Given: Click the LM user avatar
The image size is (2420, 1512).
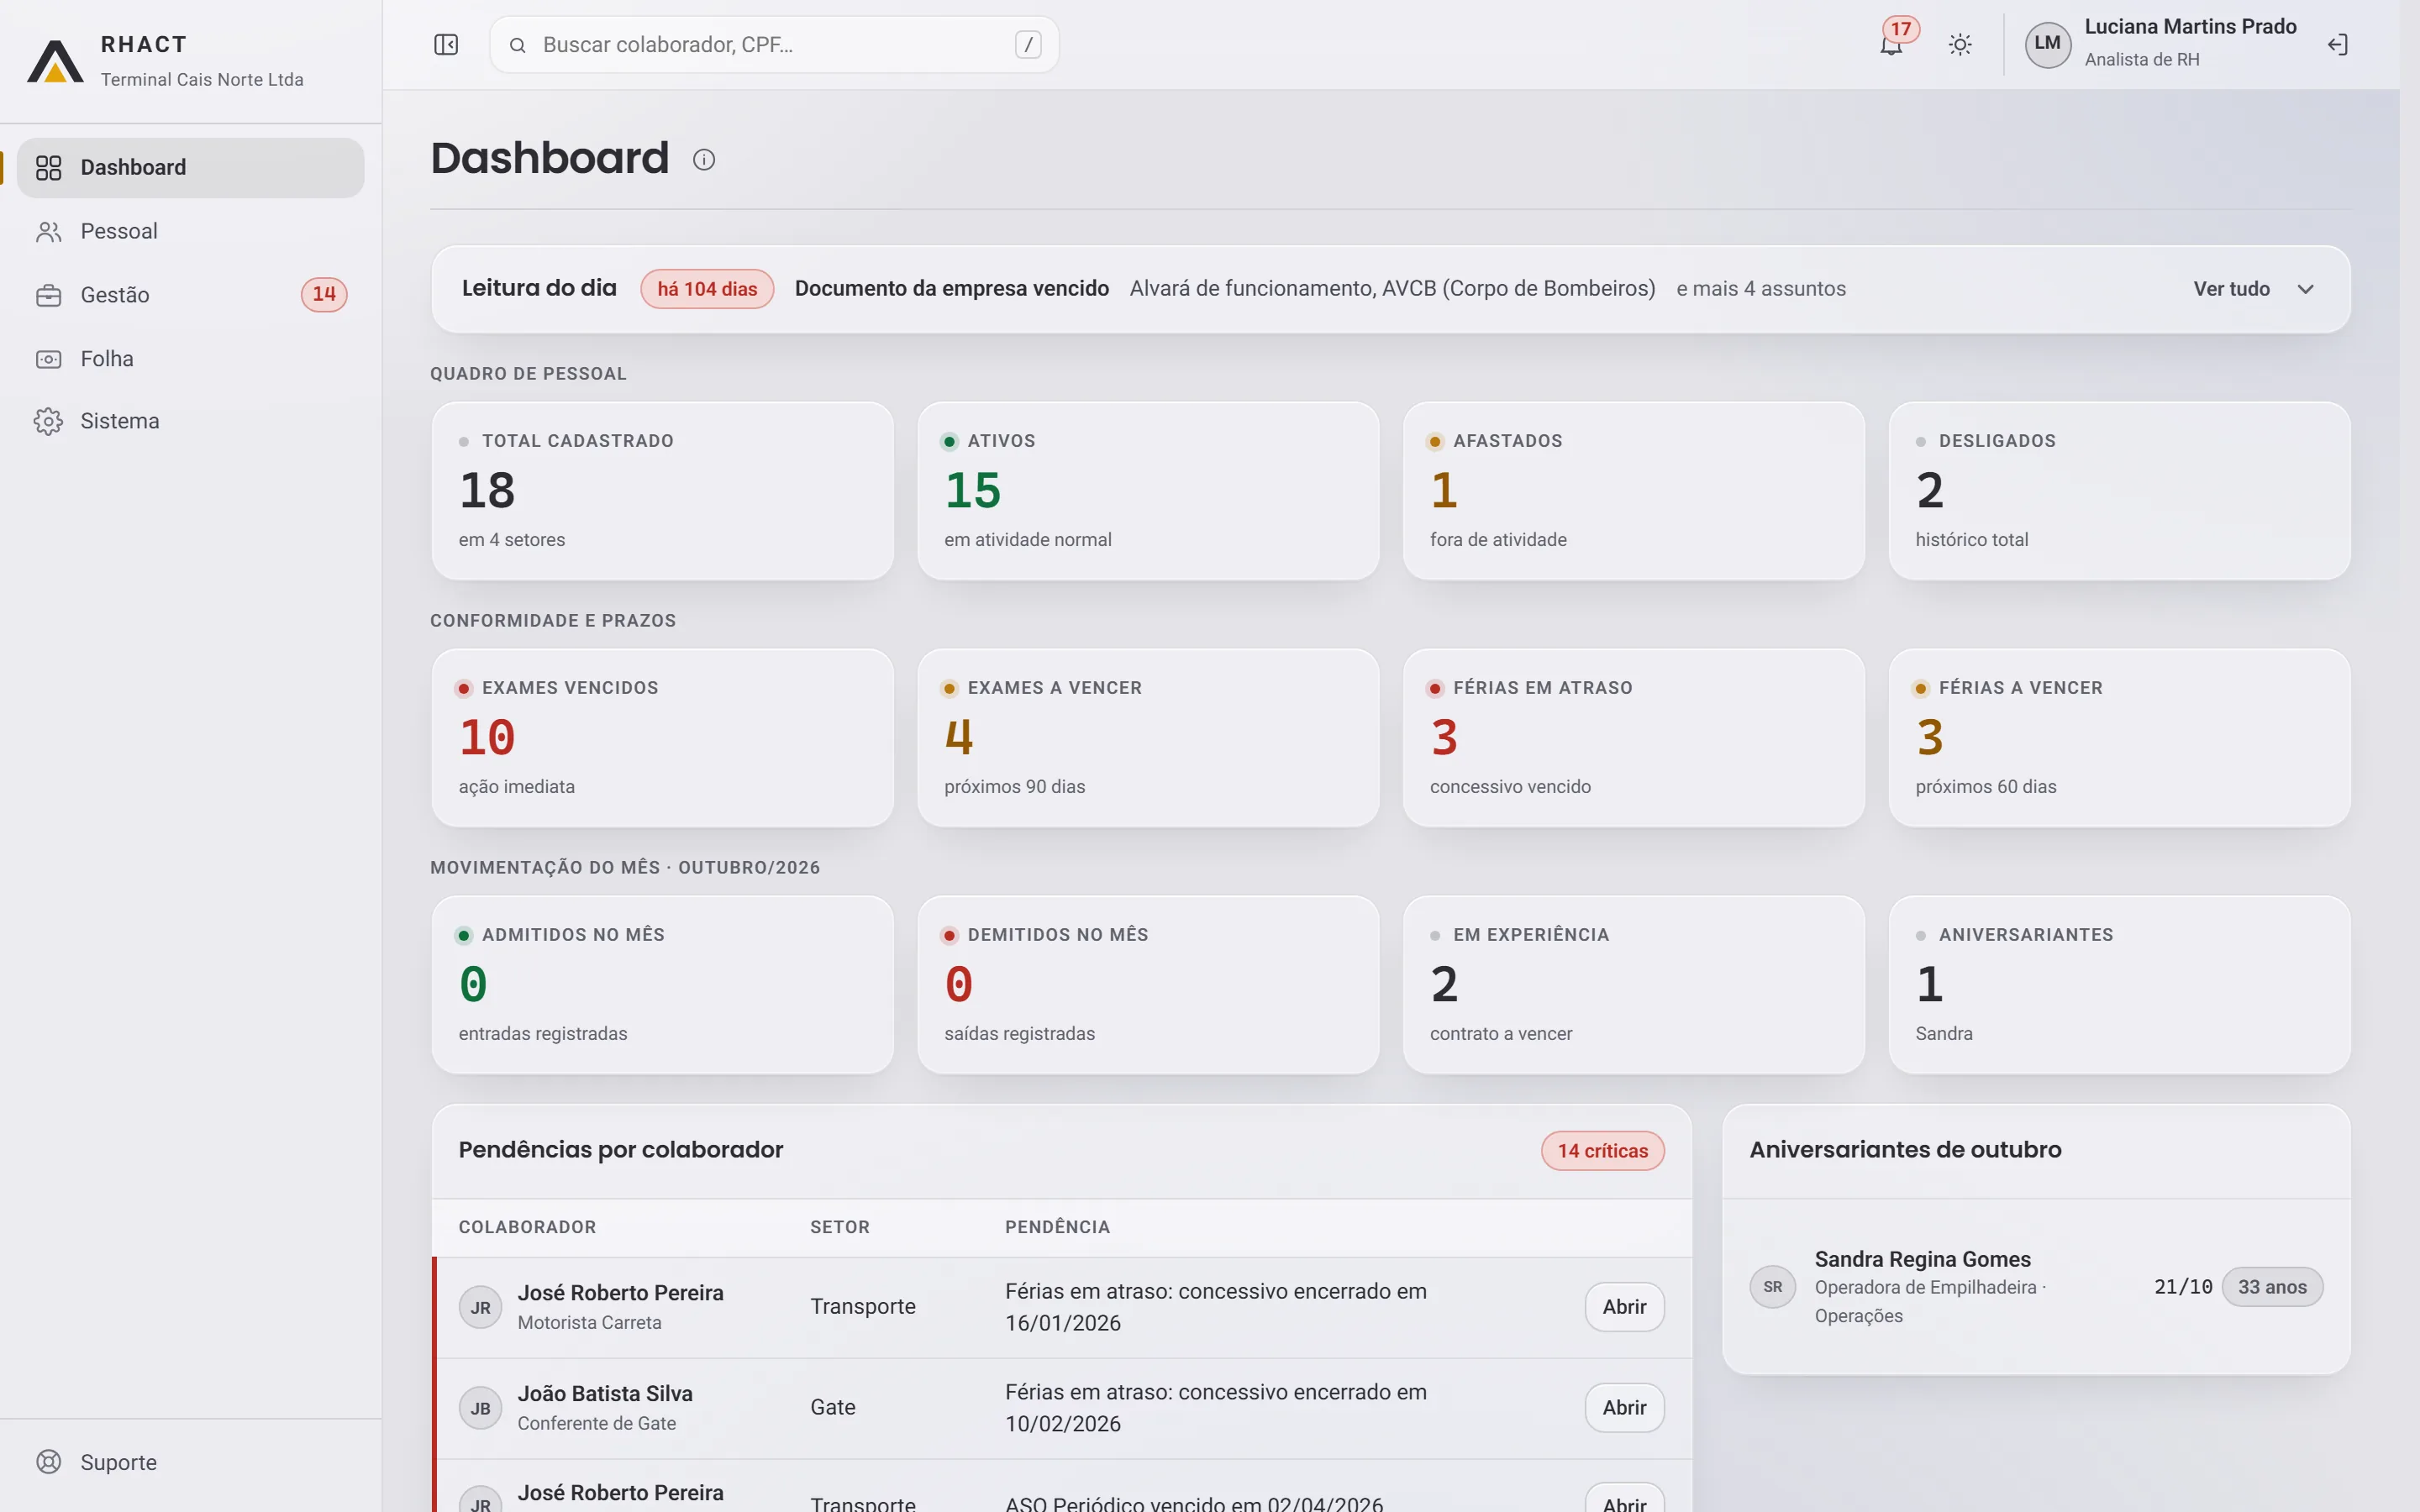Looking at the screenshot, I should [2047, 44].
